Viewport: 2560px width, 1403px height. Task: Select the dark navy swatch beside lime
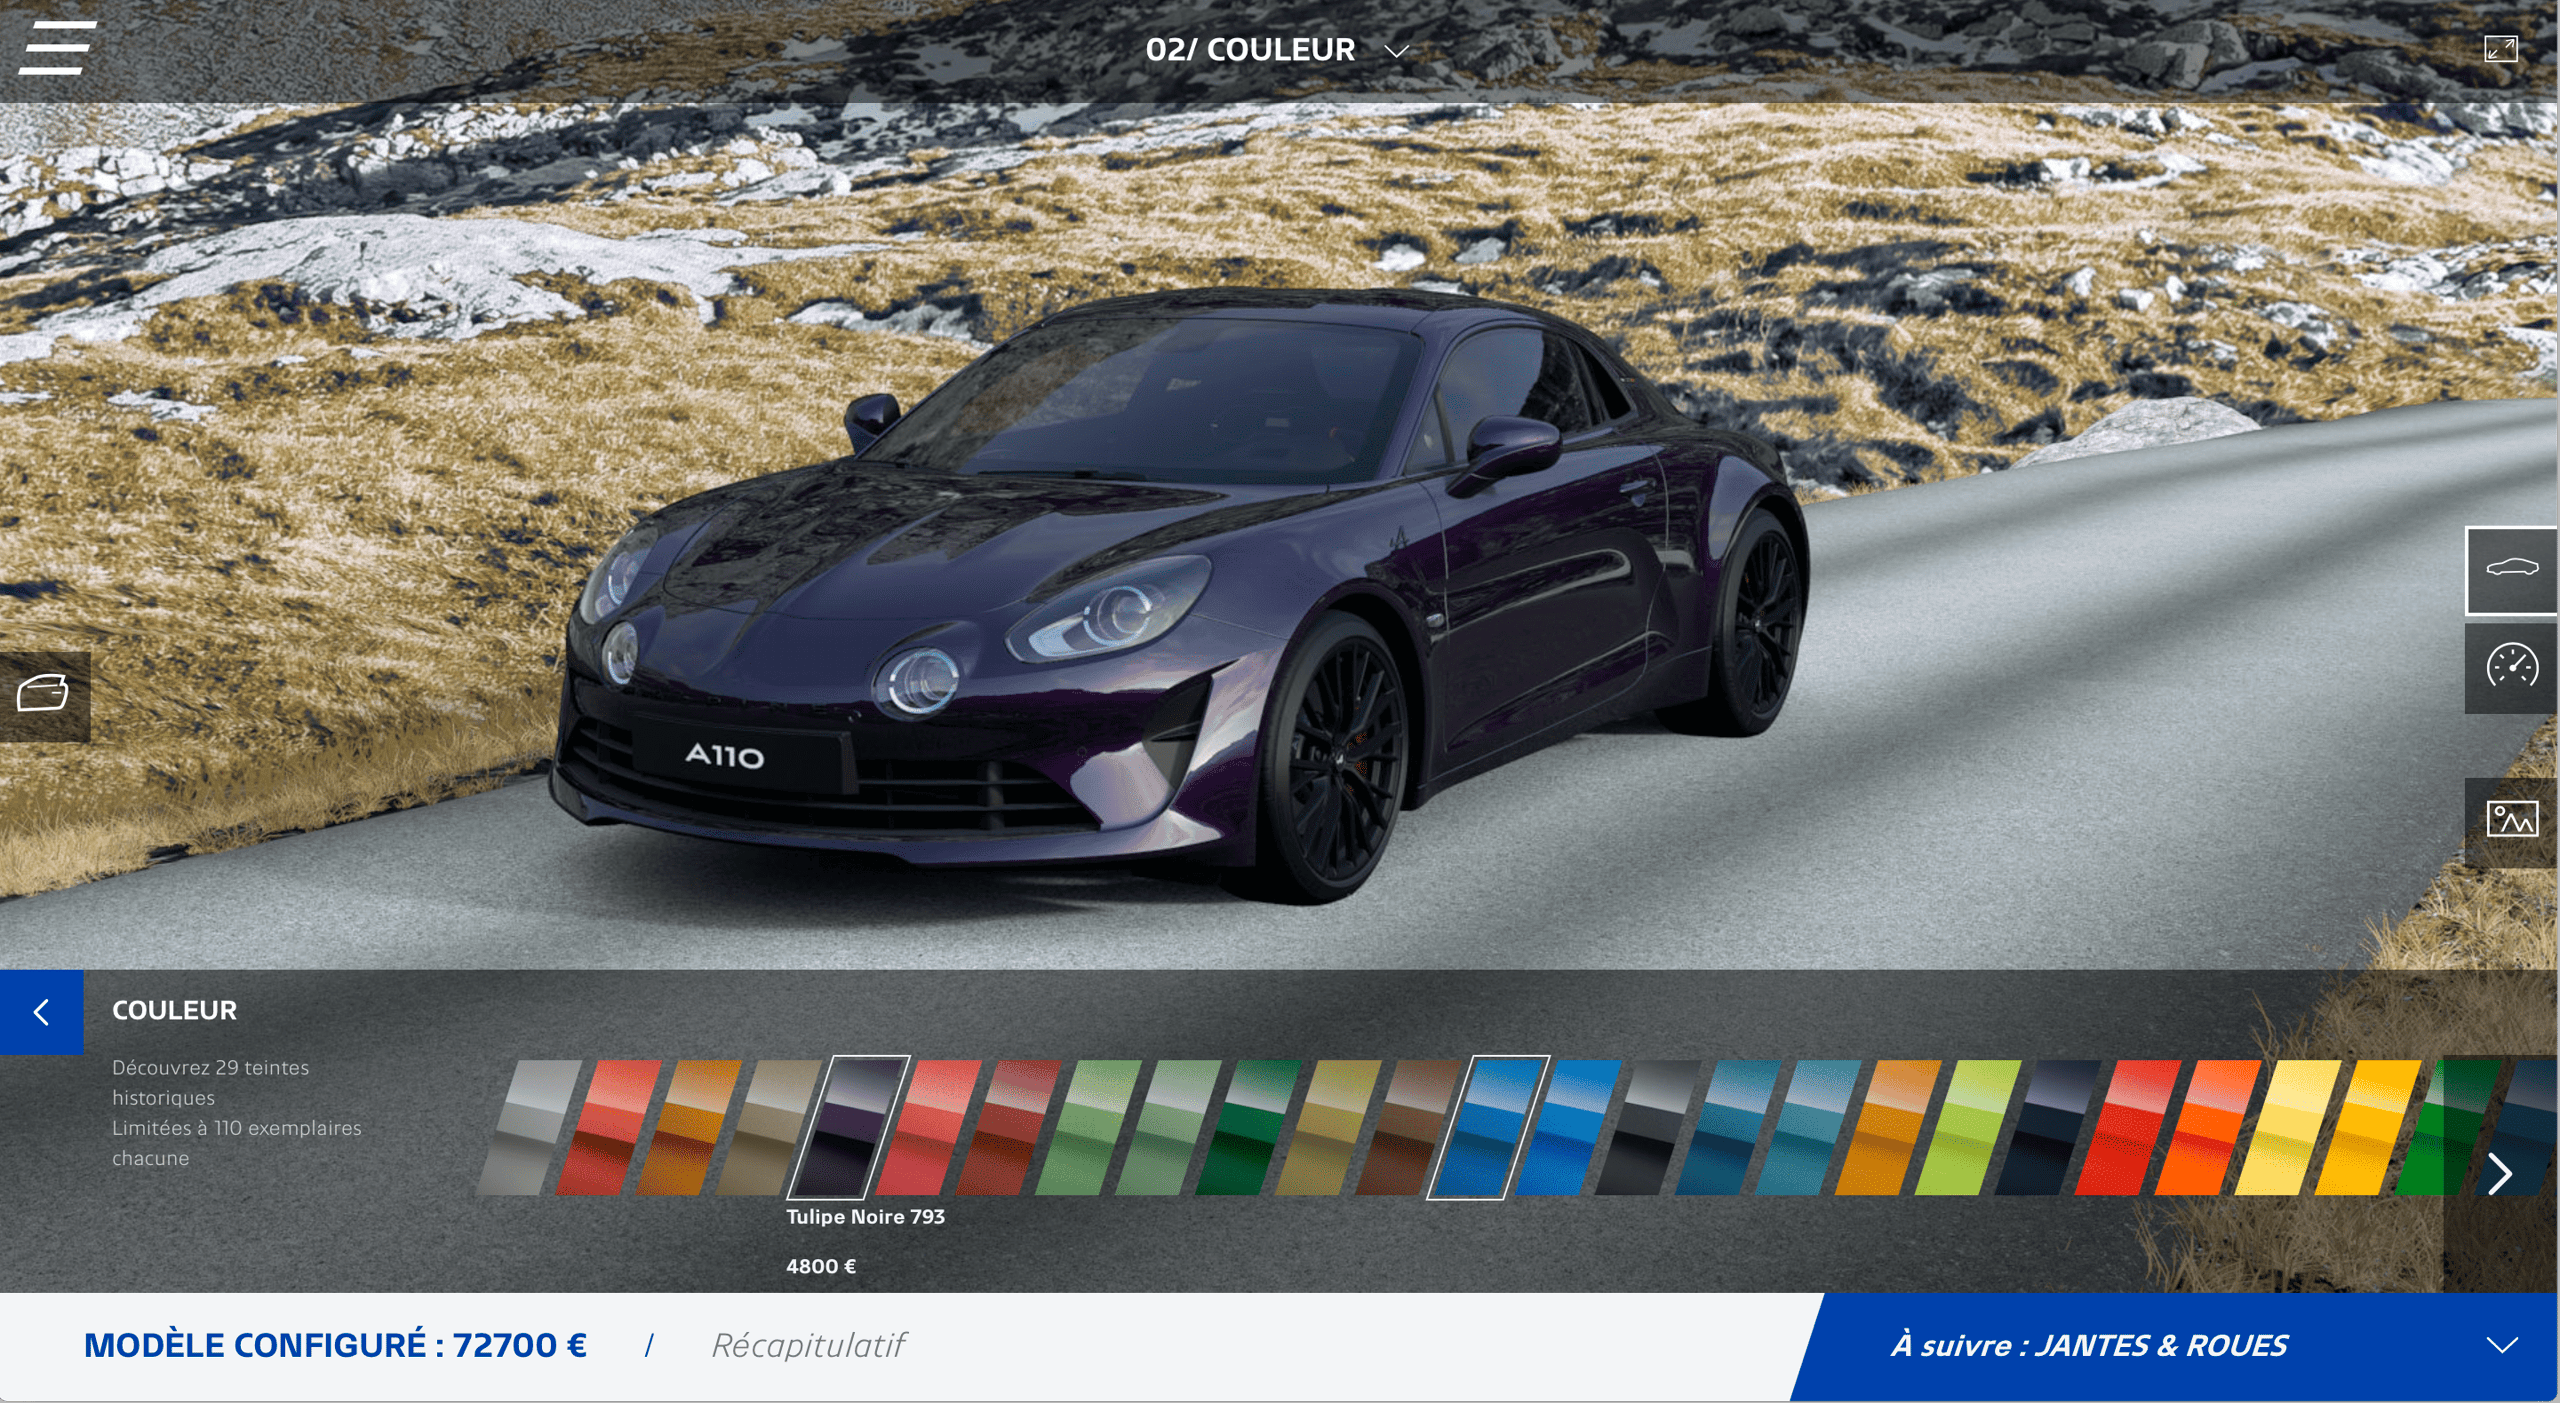point(2049,1127)
